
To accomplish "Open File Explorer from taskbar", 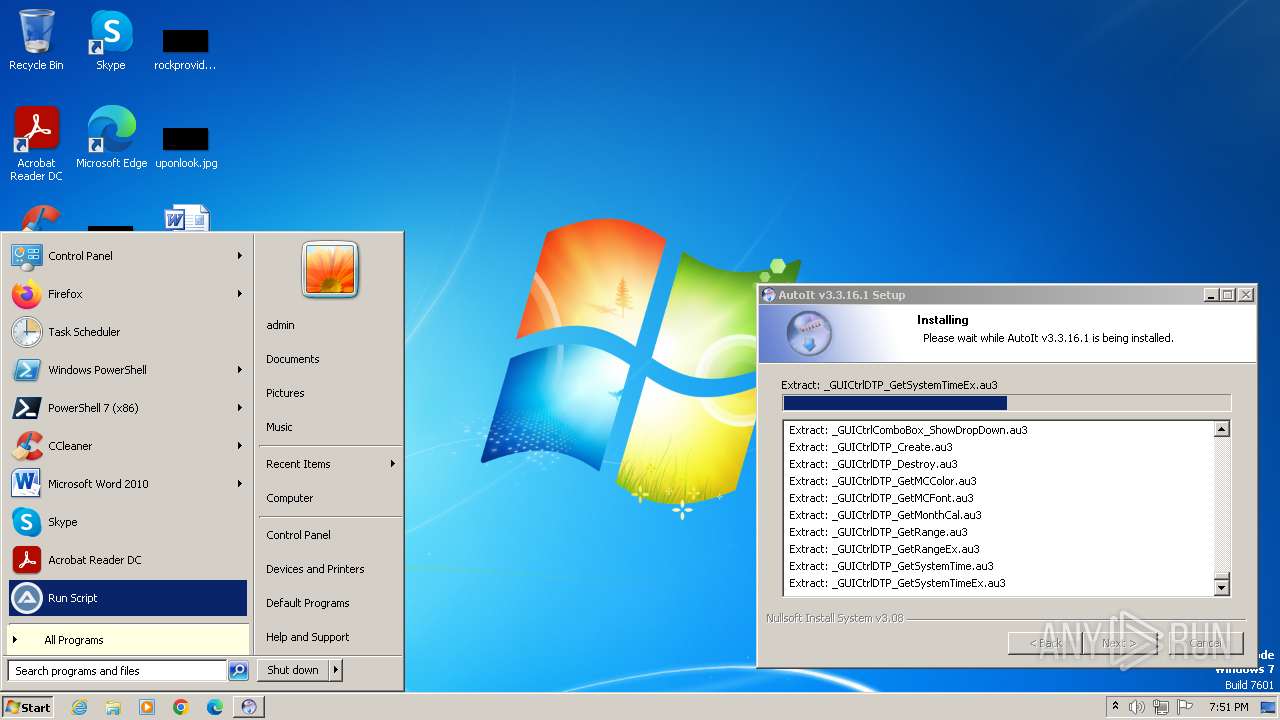I will click(113, 707).
